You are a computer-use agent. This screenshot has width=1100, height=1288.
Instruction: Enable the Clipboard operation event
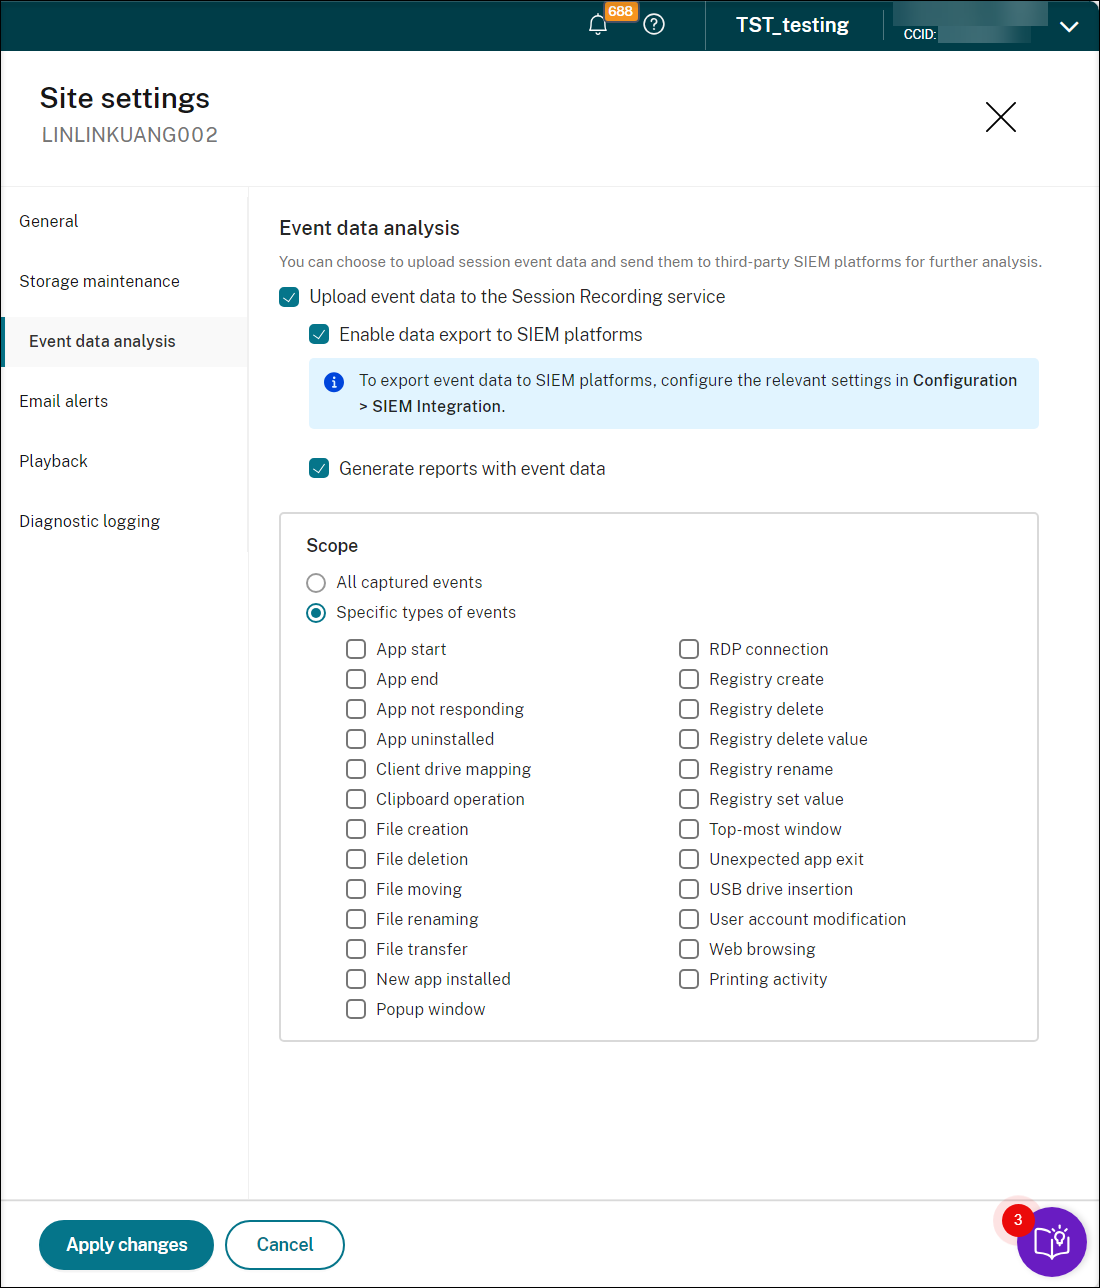[x=356, y=799]
